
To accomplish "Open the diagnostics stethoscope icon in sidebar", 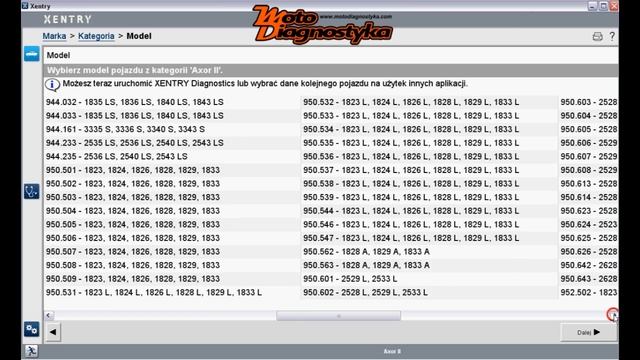I will (x=31, y=191).
